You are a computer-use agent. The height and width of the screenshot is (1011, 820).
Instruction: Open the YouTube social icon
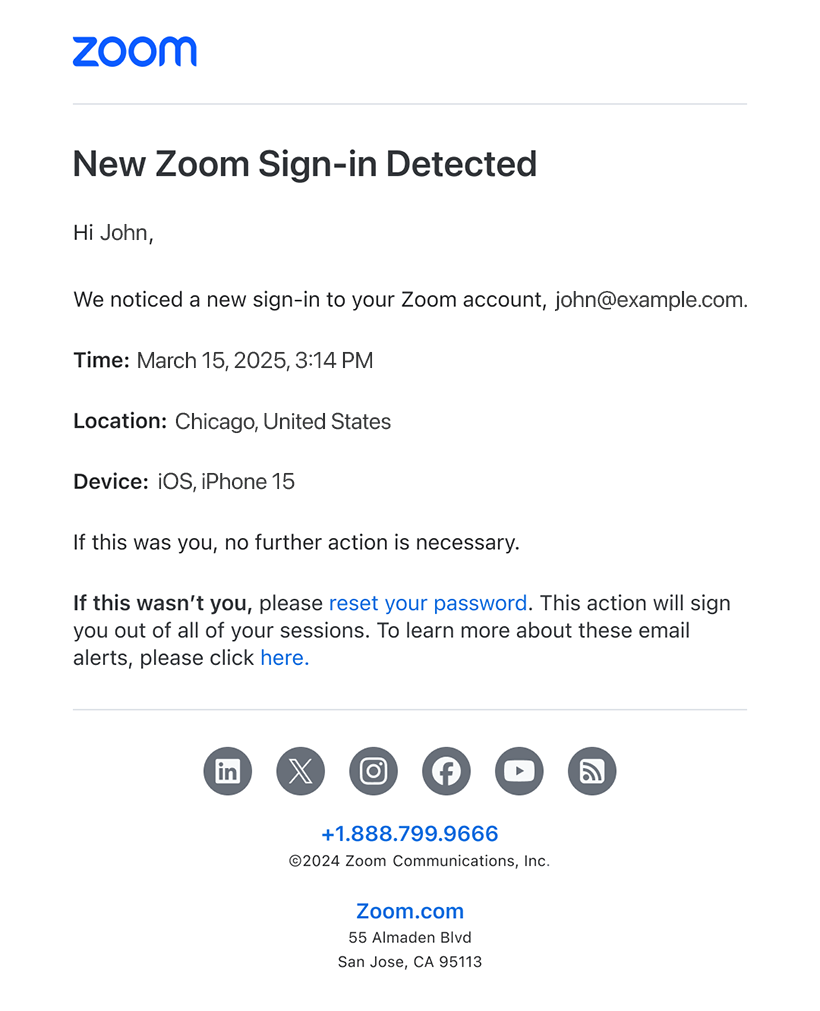pos(519,771)
